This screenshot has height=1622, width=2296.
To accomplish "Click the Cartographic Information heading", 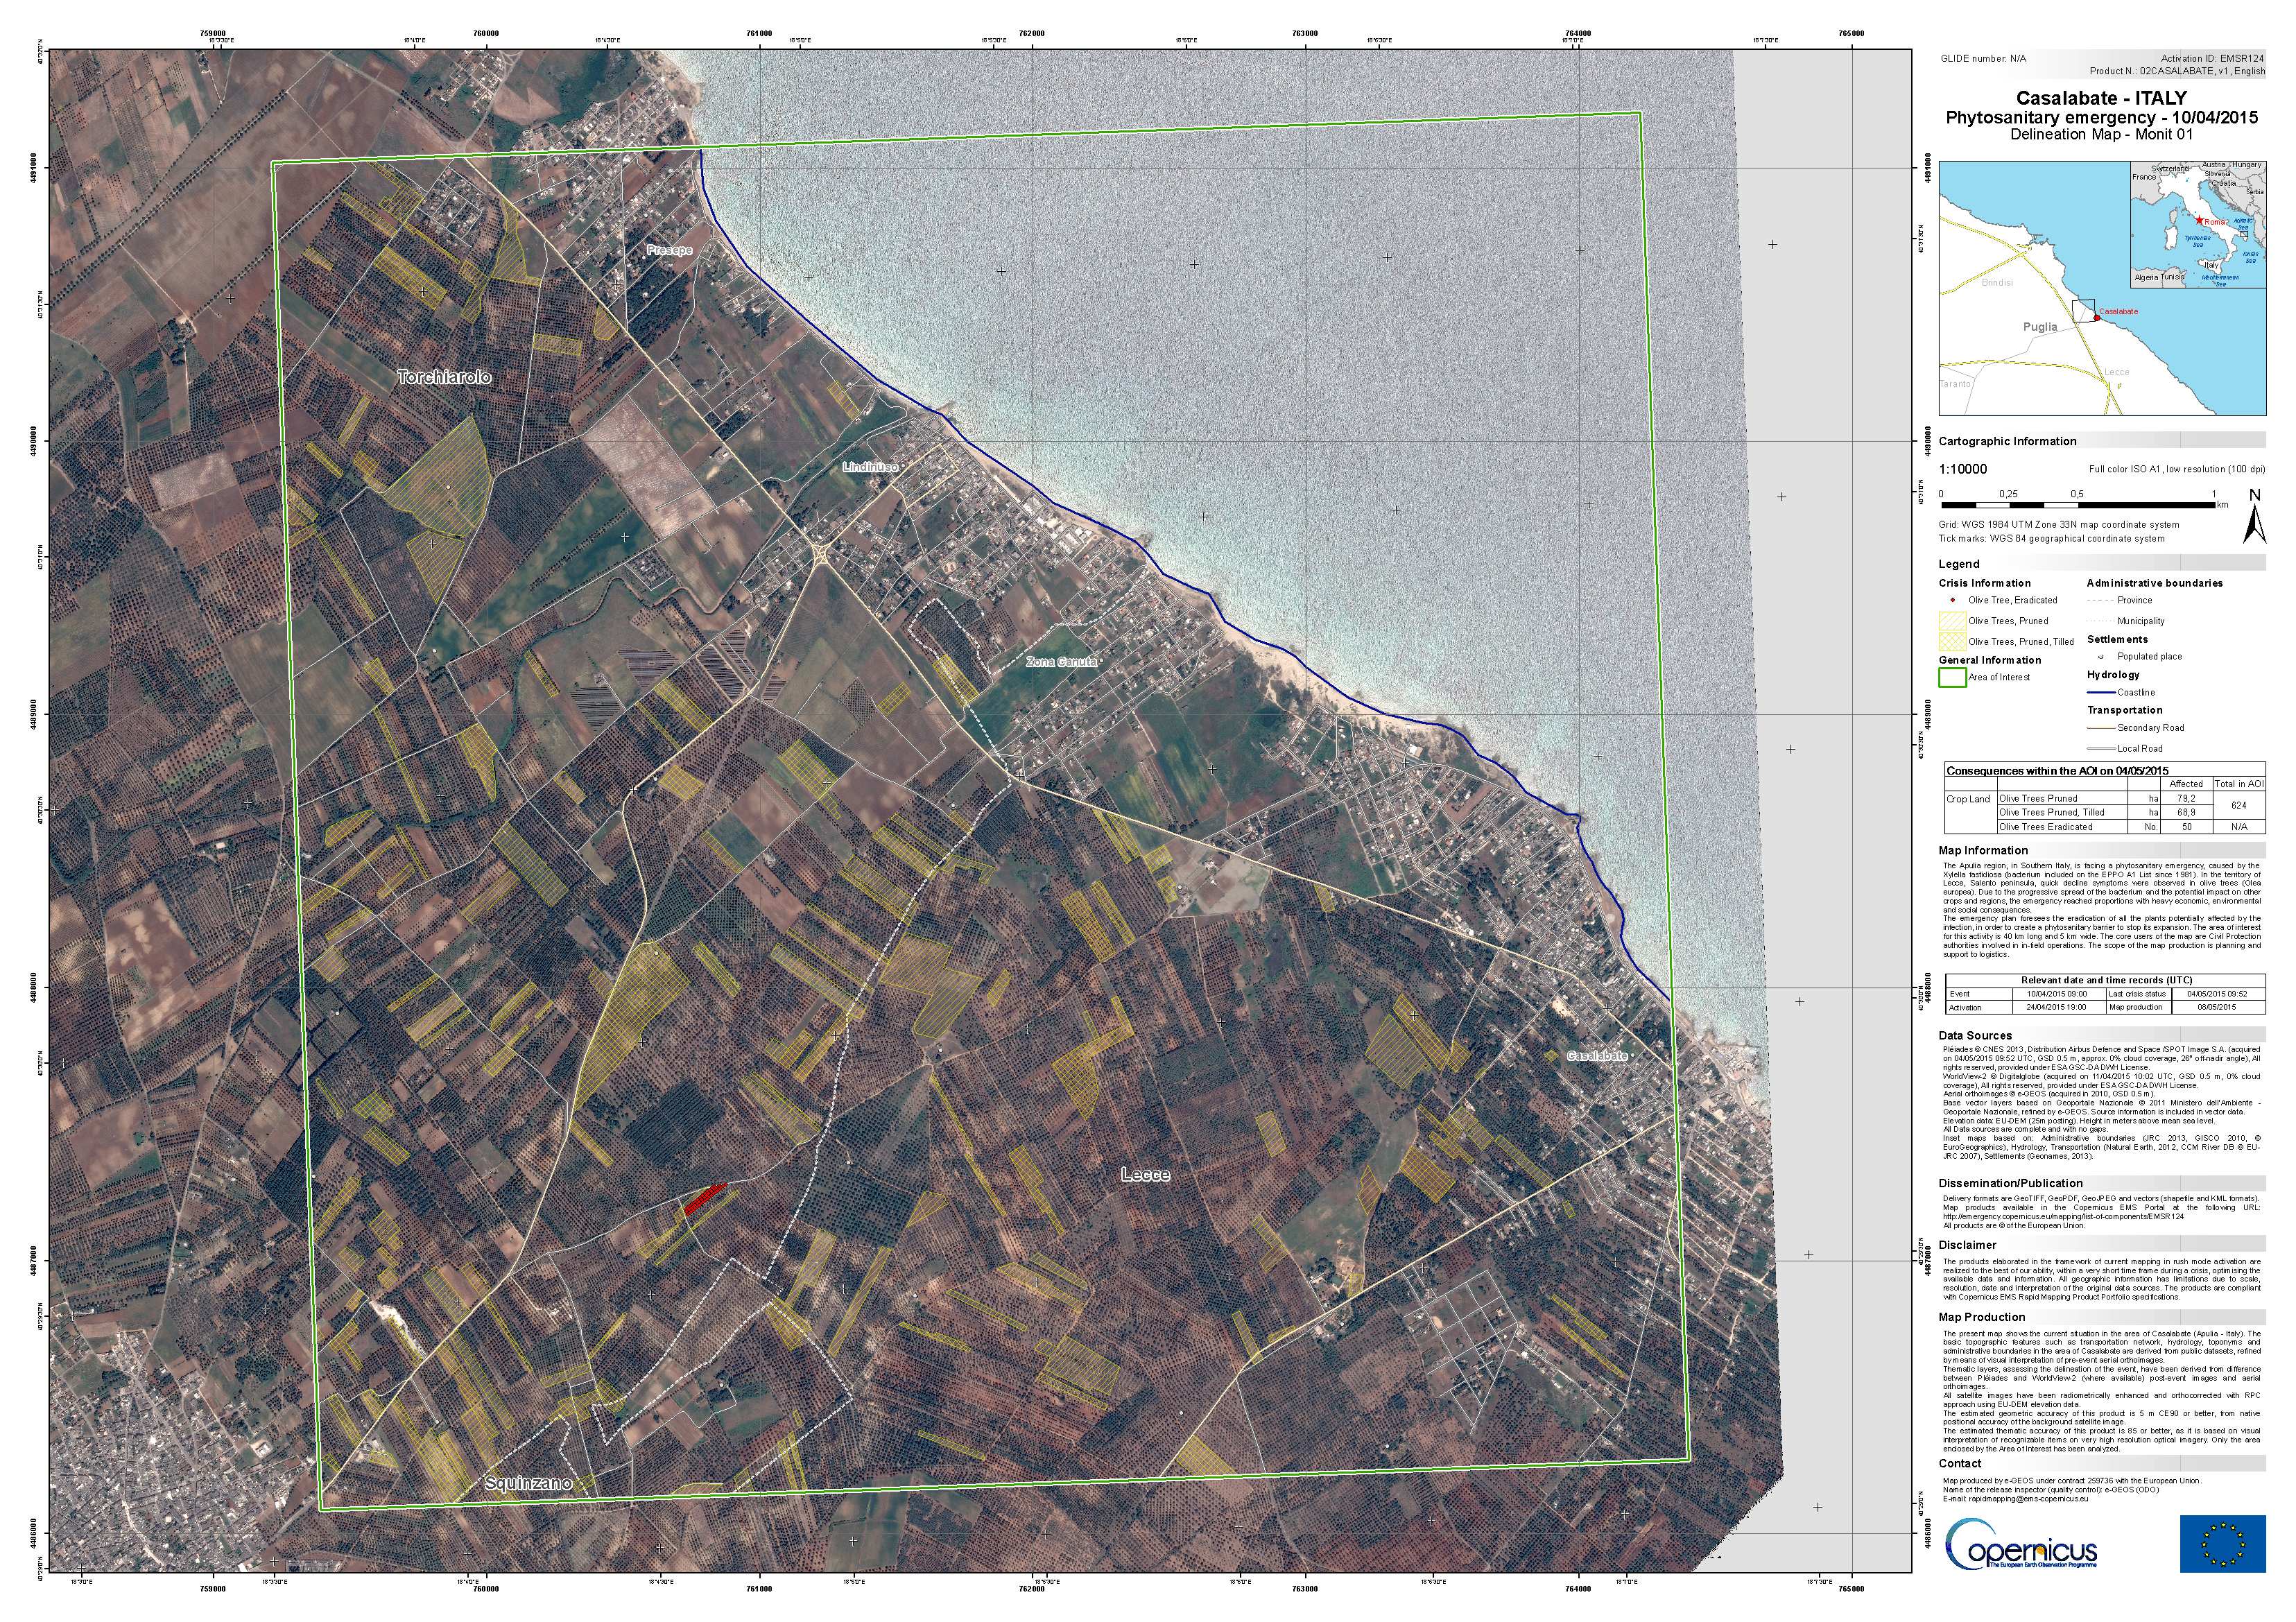I will [2007, 441].
